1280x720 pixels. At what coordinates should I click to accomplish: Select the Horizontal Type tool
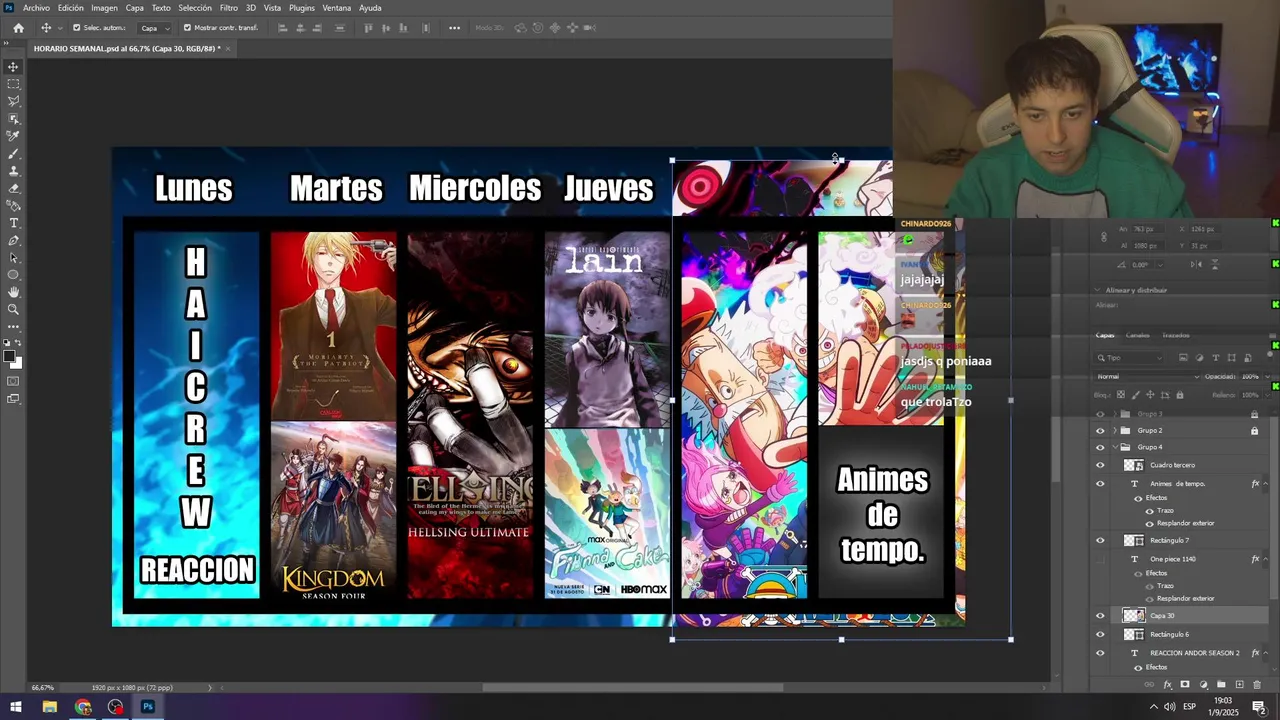pos(13,223)
